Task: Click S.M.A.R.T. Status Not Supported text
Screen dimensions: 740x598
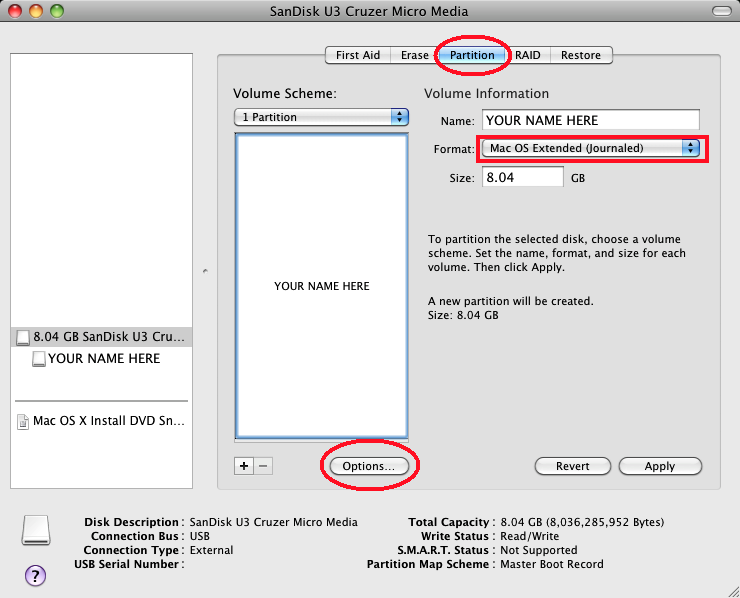Action: click(x=538, y=550)
